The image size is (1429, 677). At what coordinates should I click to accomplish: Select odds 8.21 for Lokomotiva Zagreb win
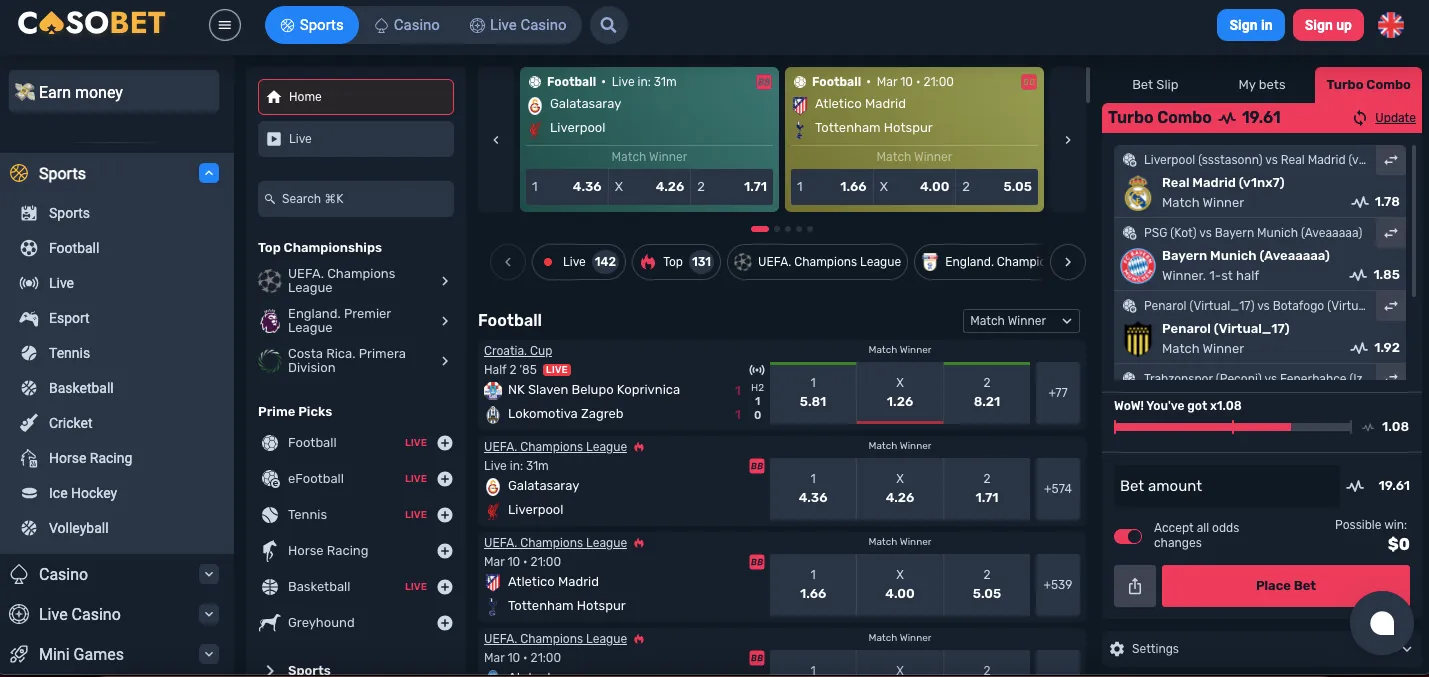(987, 393)
